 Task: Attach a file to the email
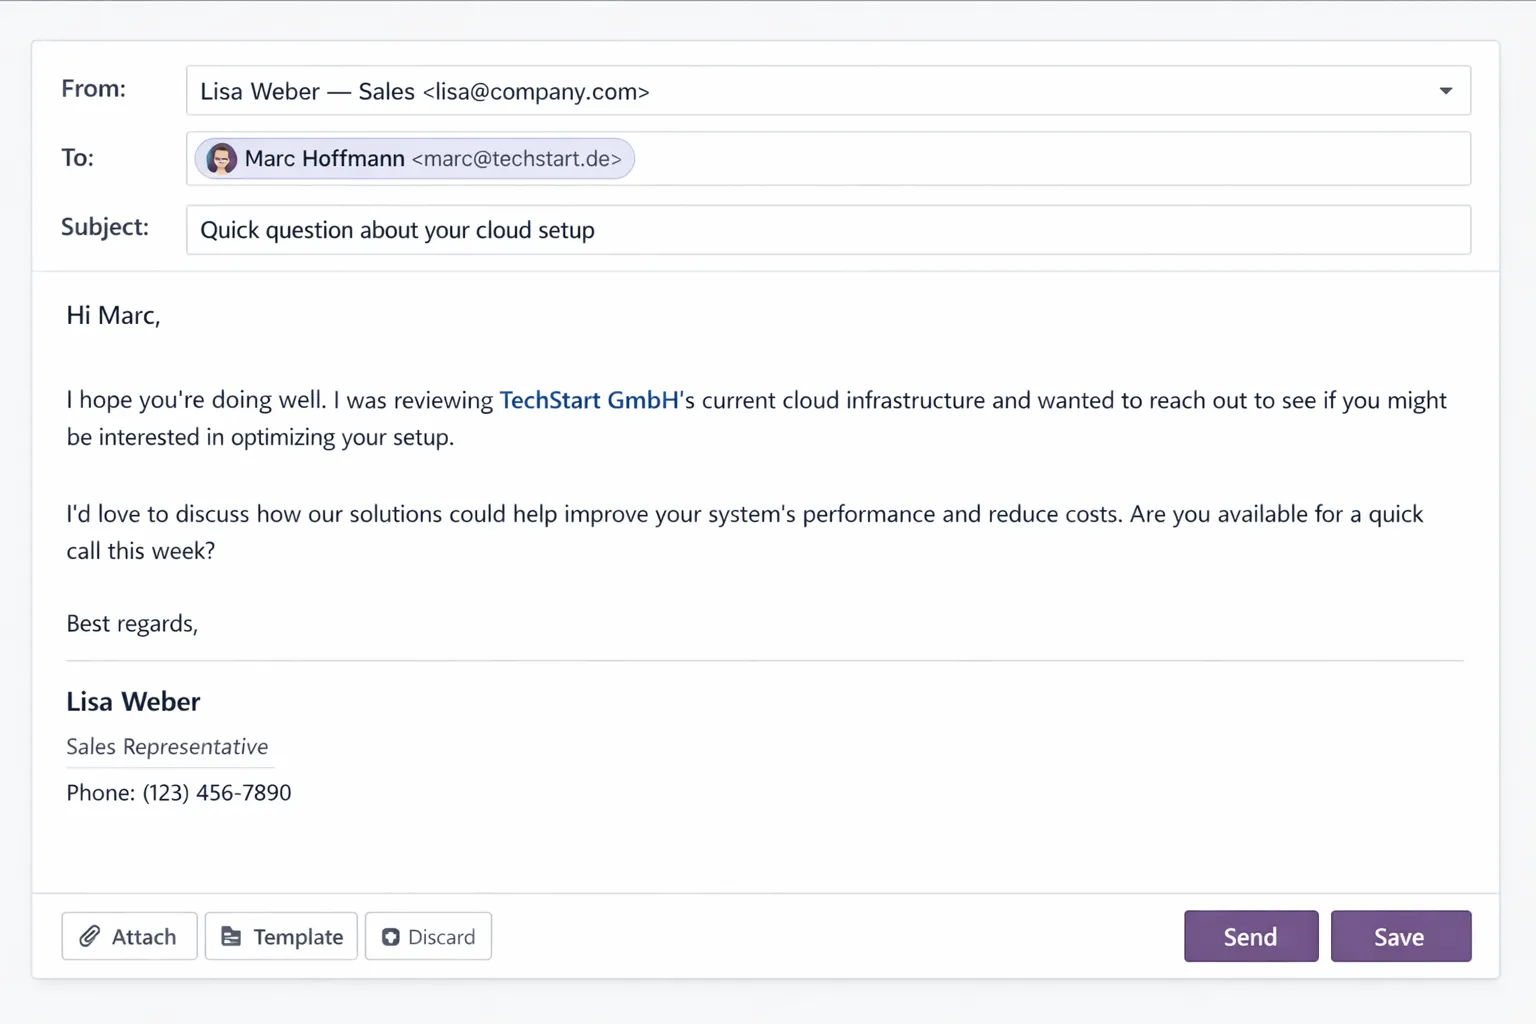click(129, 936)
